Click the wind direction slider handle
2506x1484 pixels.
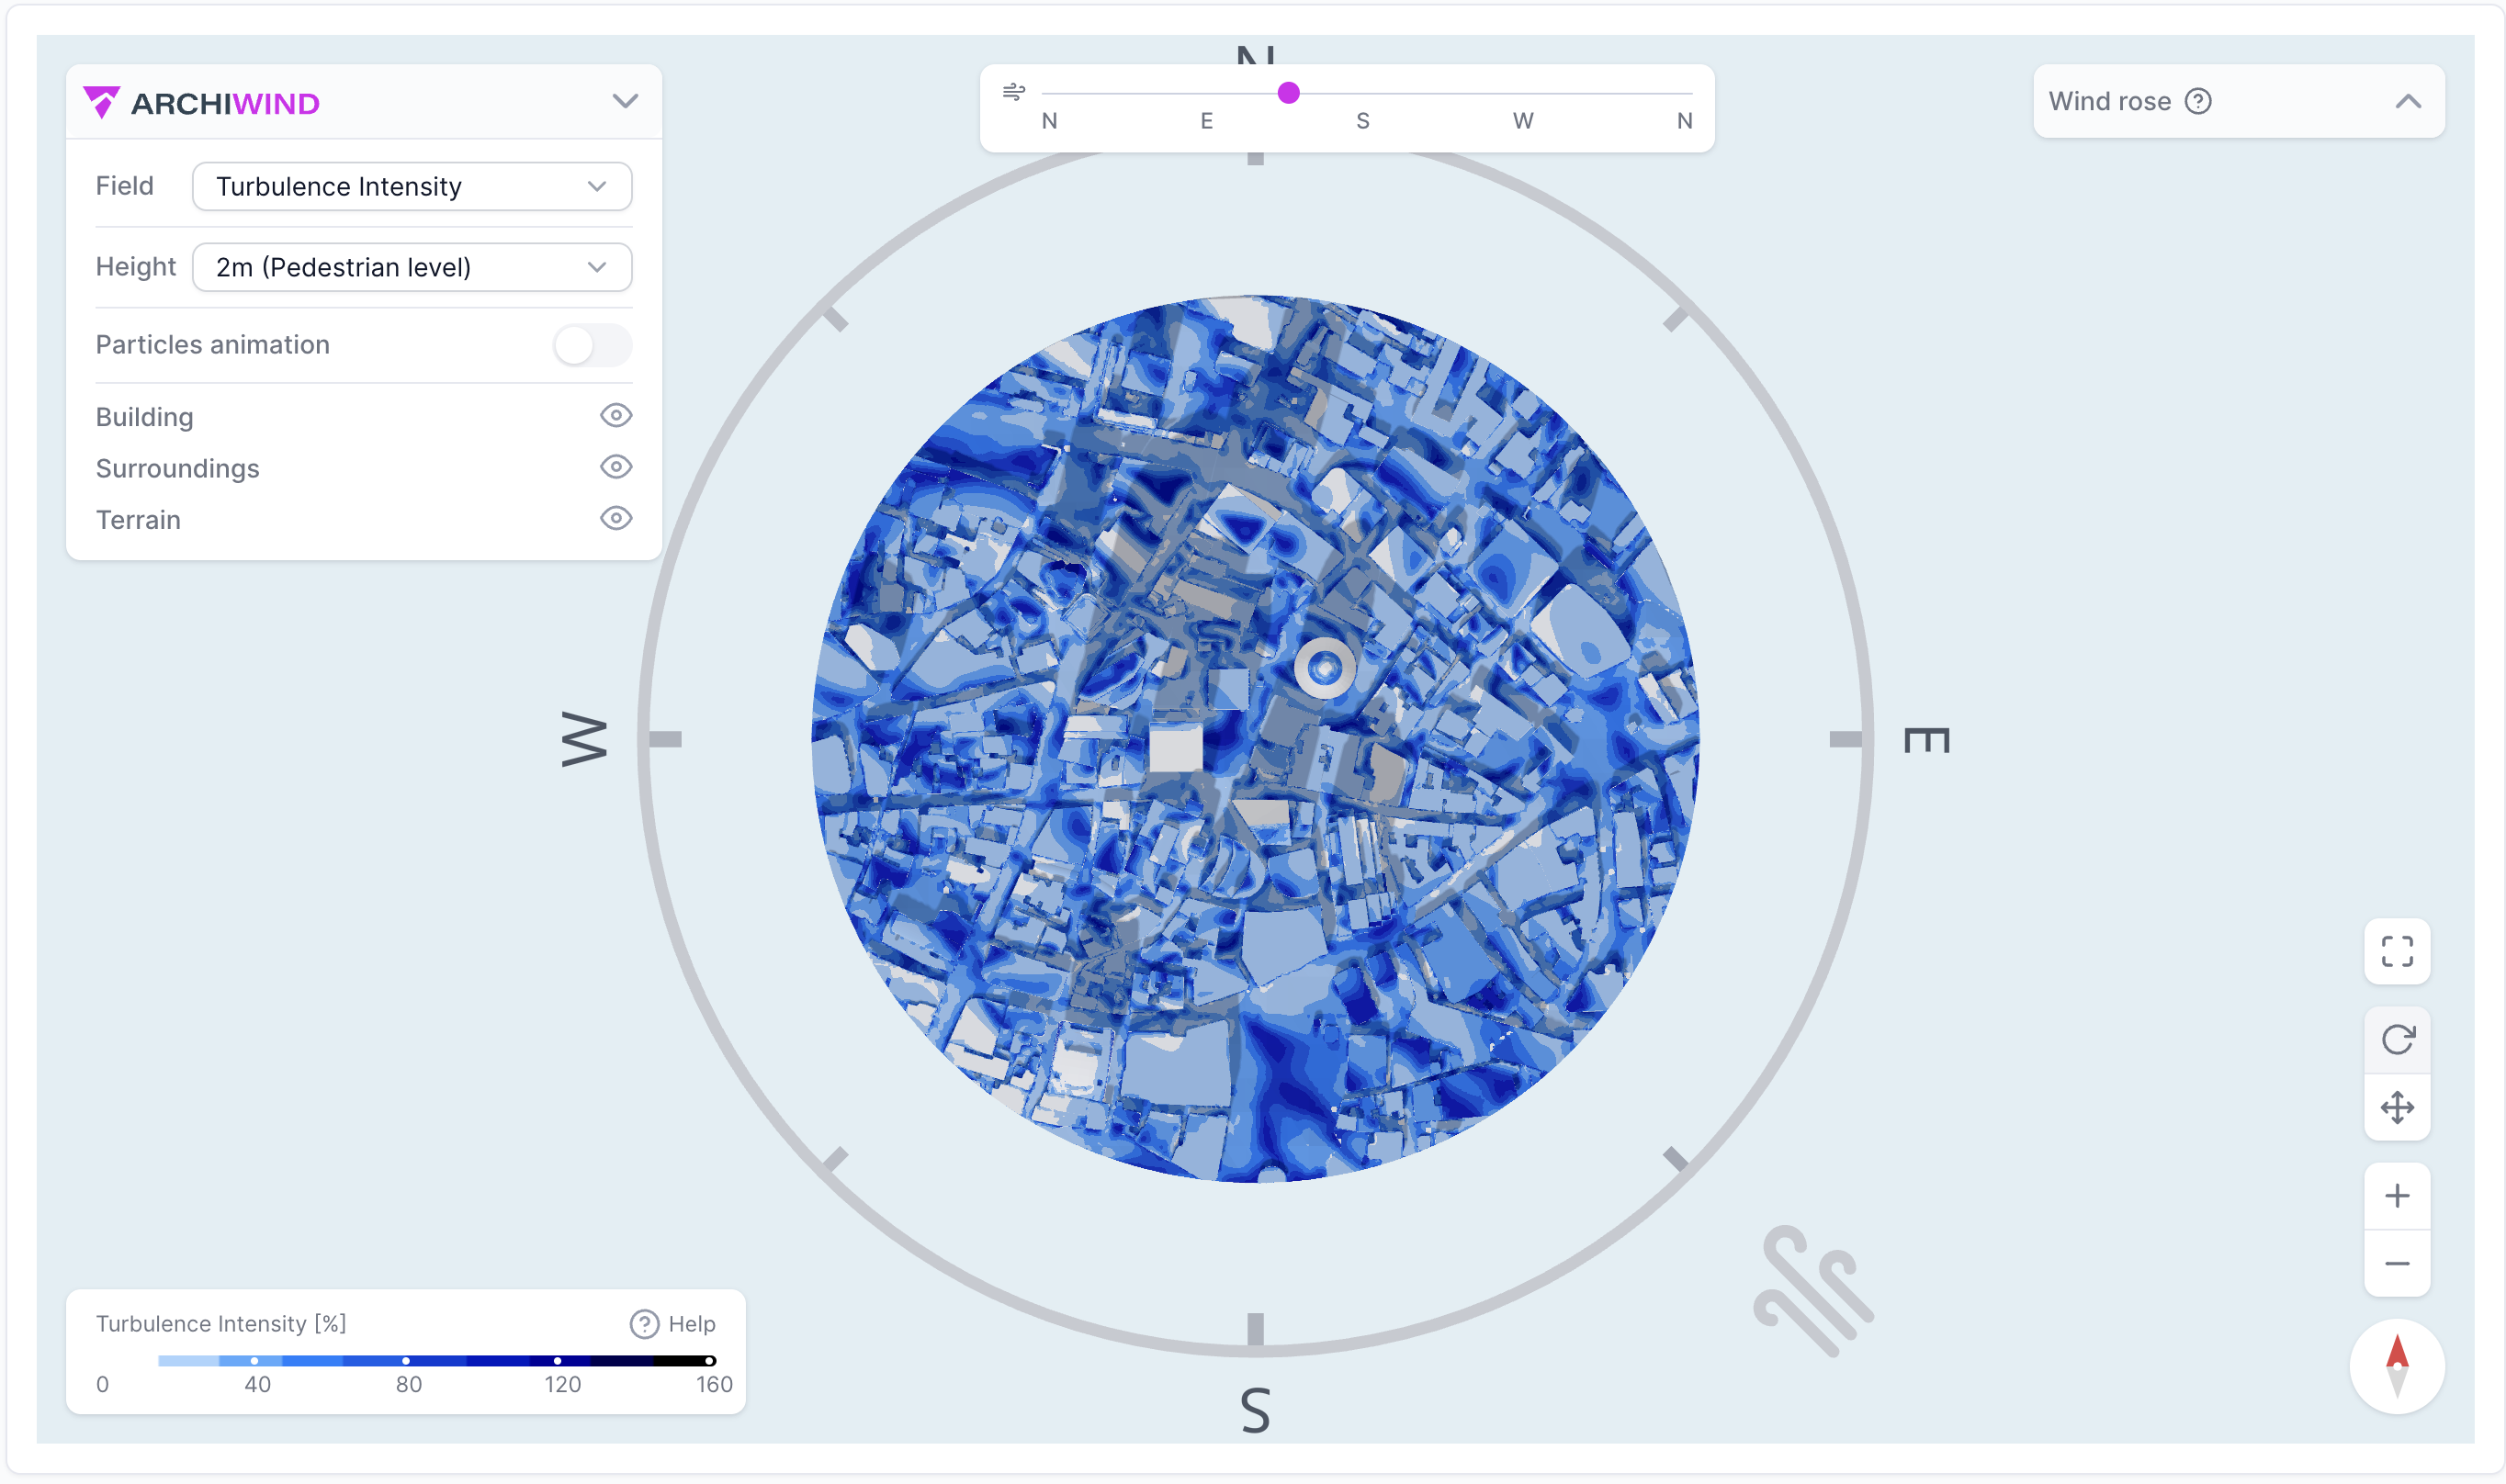point(1288,93)
